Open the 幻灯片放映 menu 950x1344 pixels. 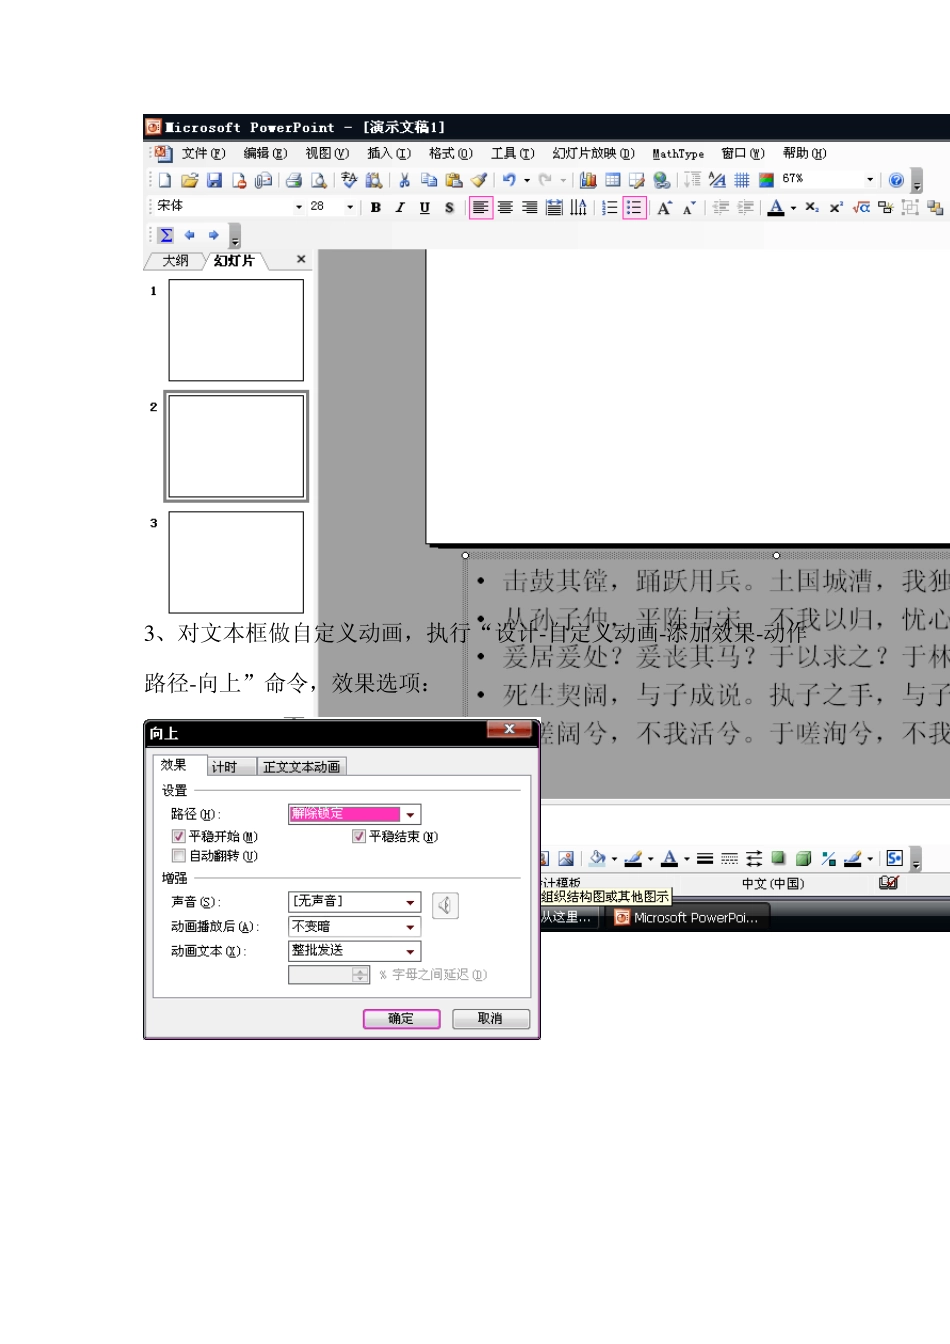tap(593, 153)
